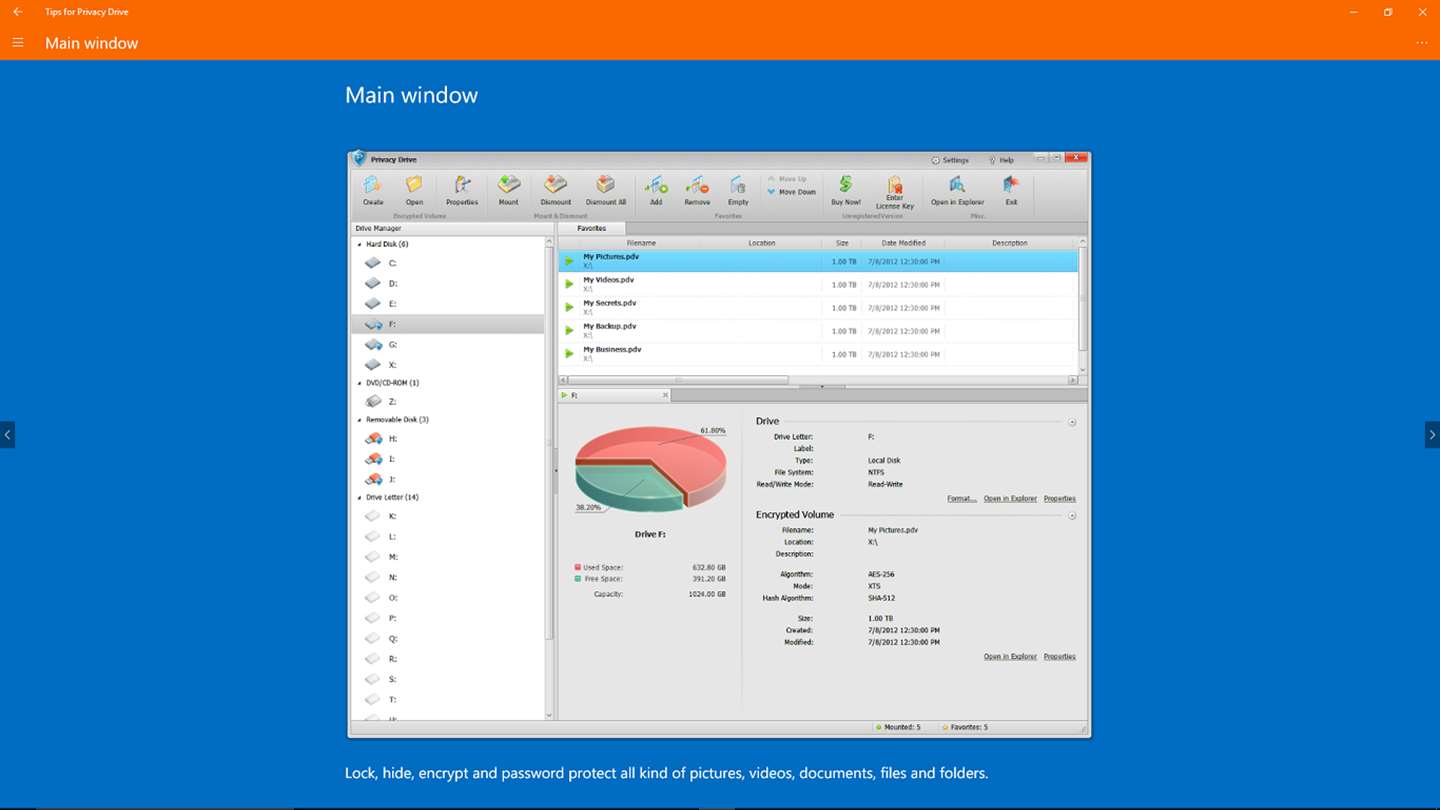Collapse the Drive details section

point(1071,422)
